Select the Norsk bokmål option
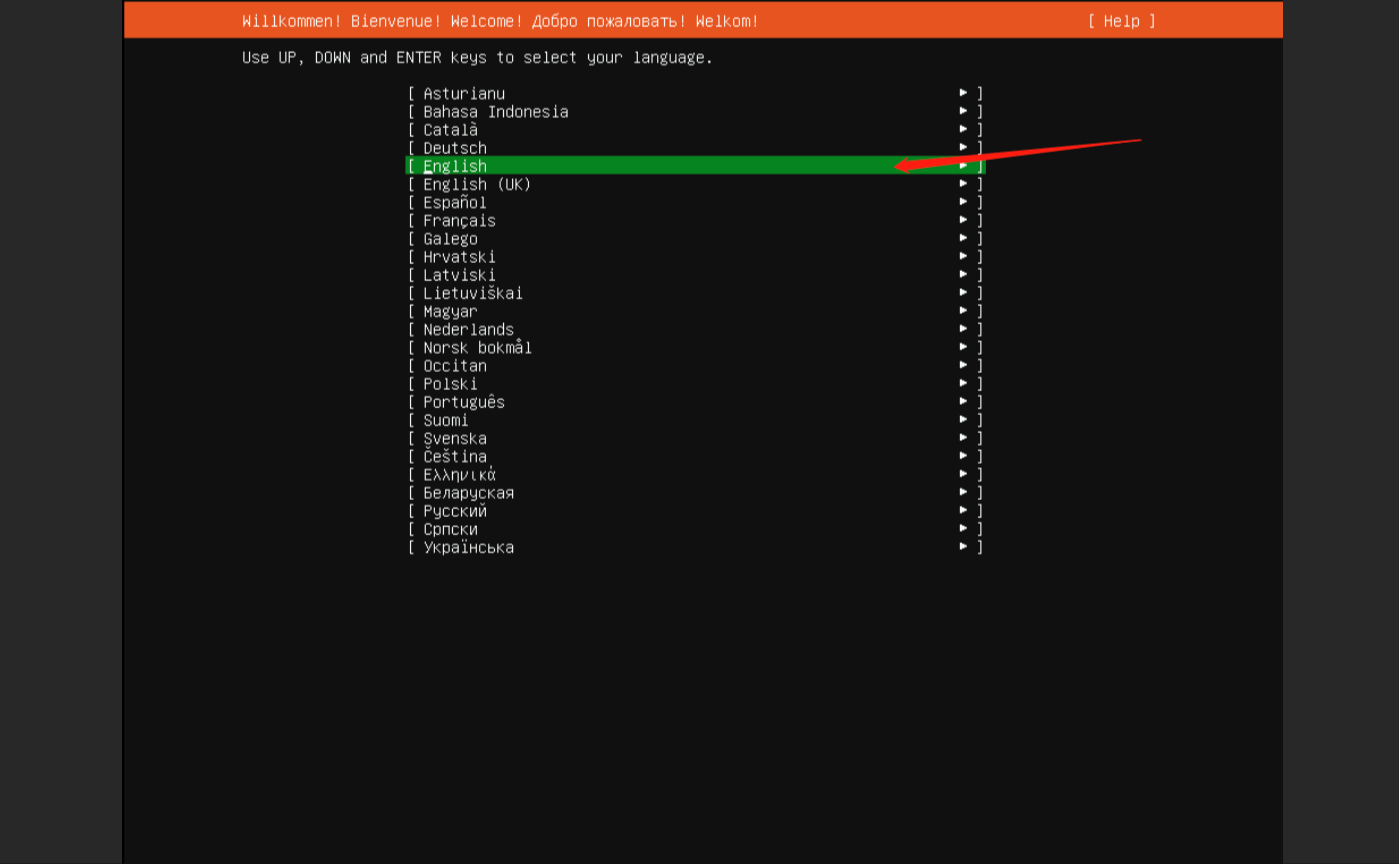1399x864 pixels. [696, 348]
